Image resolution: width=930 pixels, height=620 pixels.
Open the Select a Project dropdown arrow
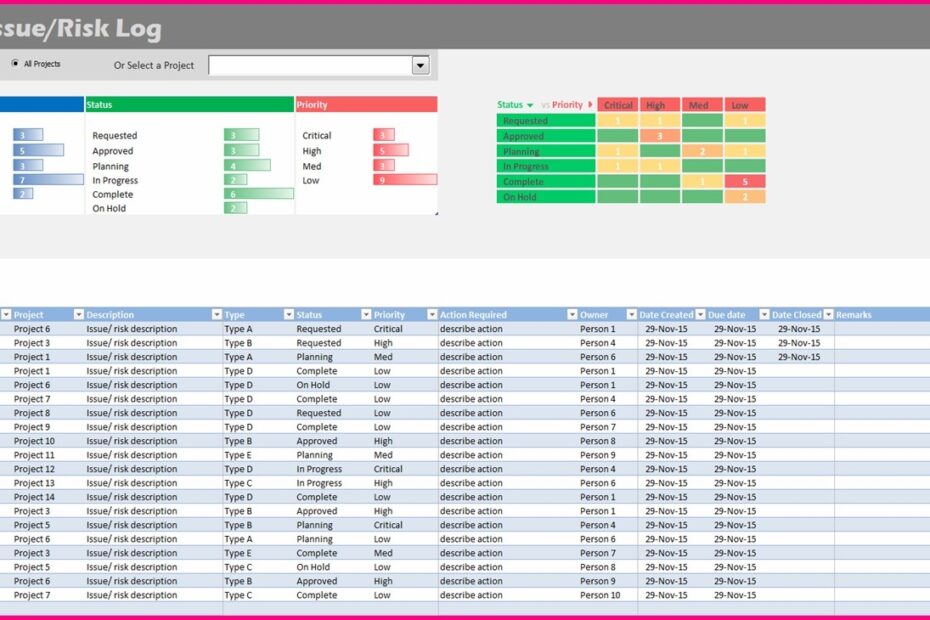coord(421,65)
